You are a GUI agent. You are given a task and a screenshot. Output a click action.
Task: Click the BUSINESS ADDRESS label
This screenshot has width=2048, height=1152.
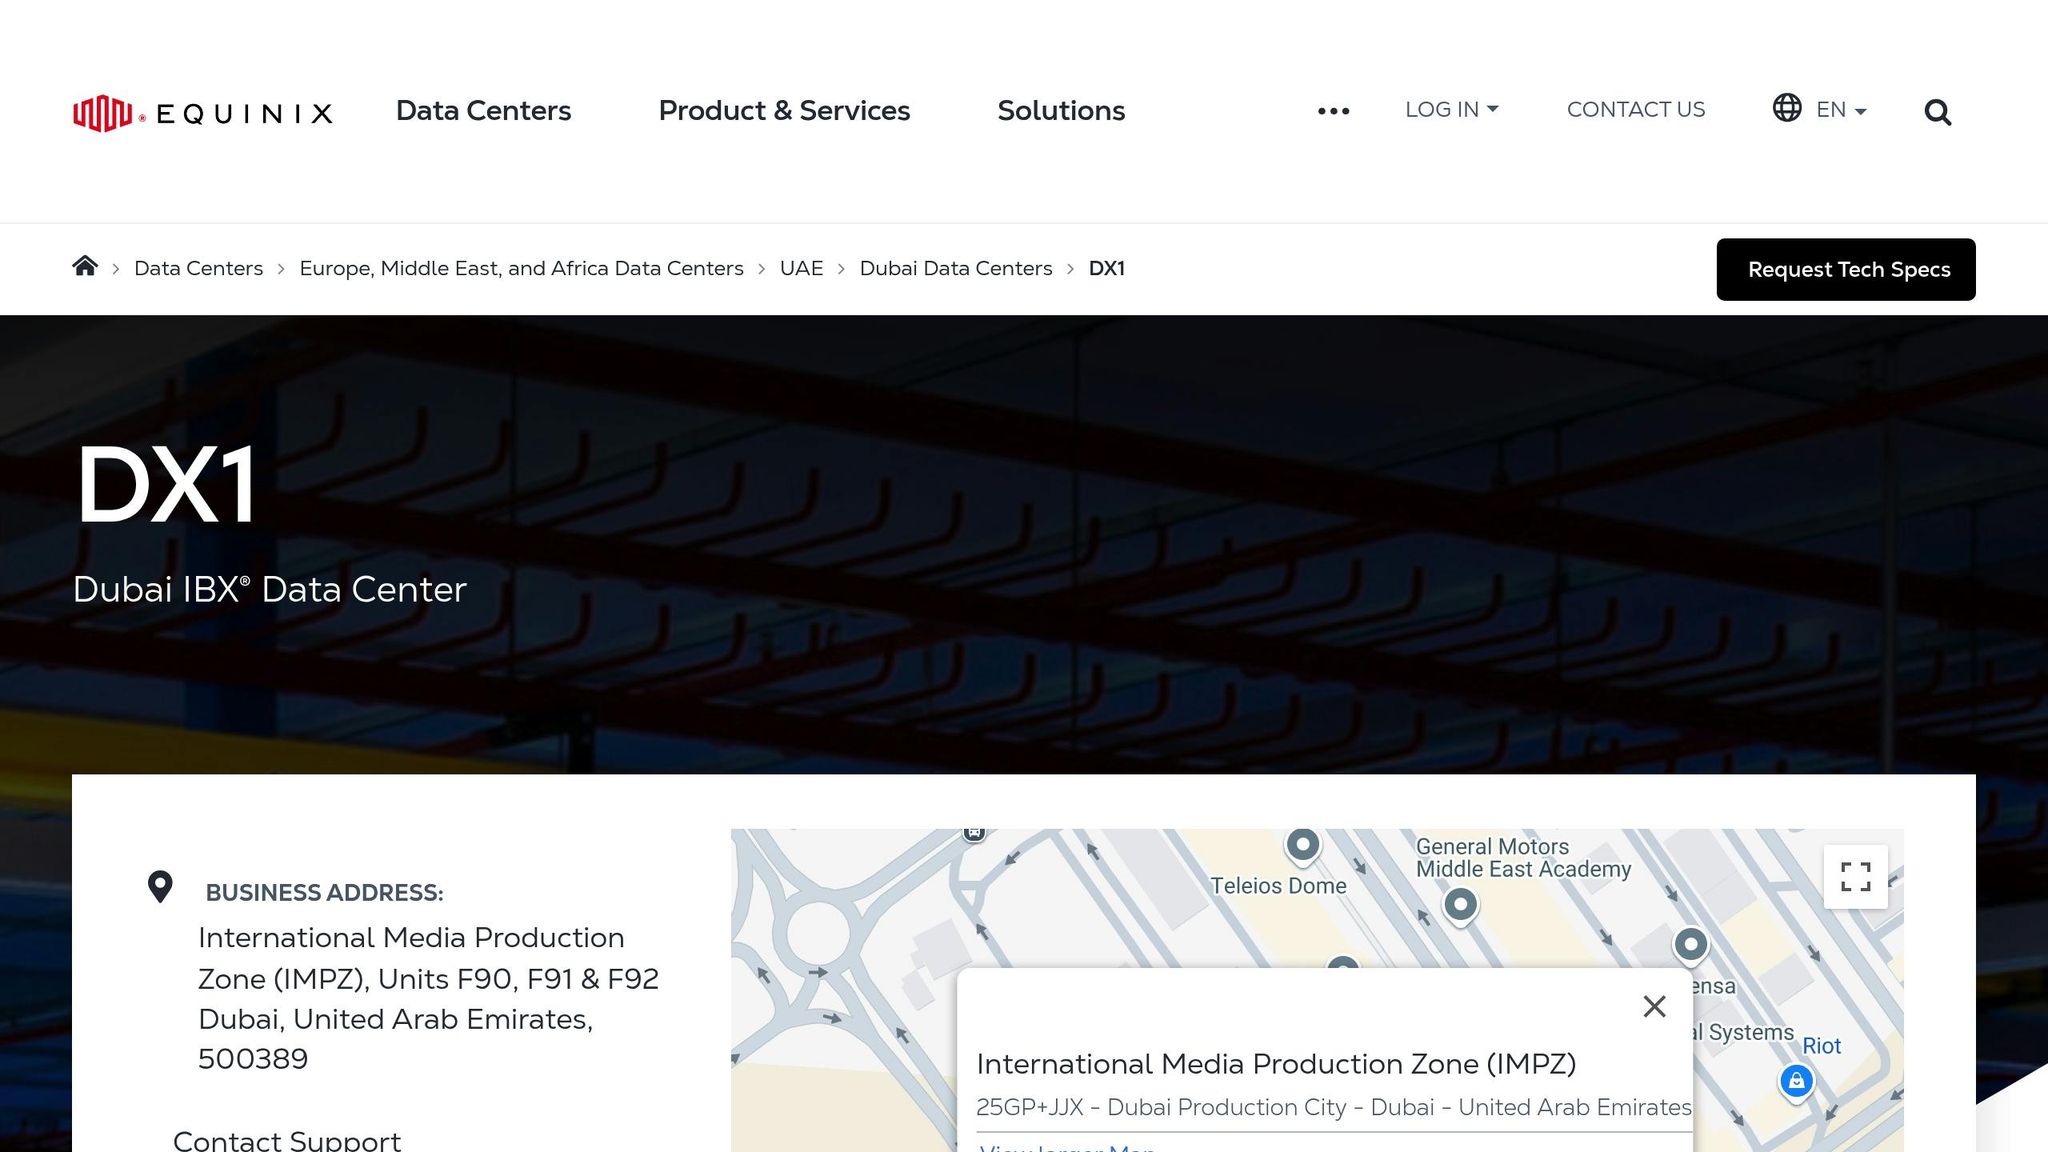(324, 892)
